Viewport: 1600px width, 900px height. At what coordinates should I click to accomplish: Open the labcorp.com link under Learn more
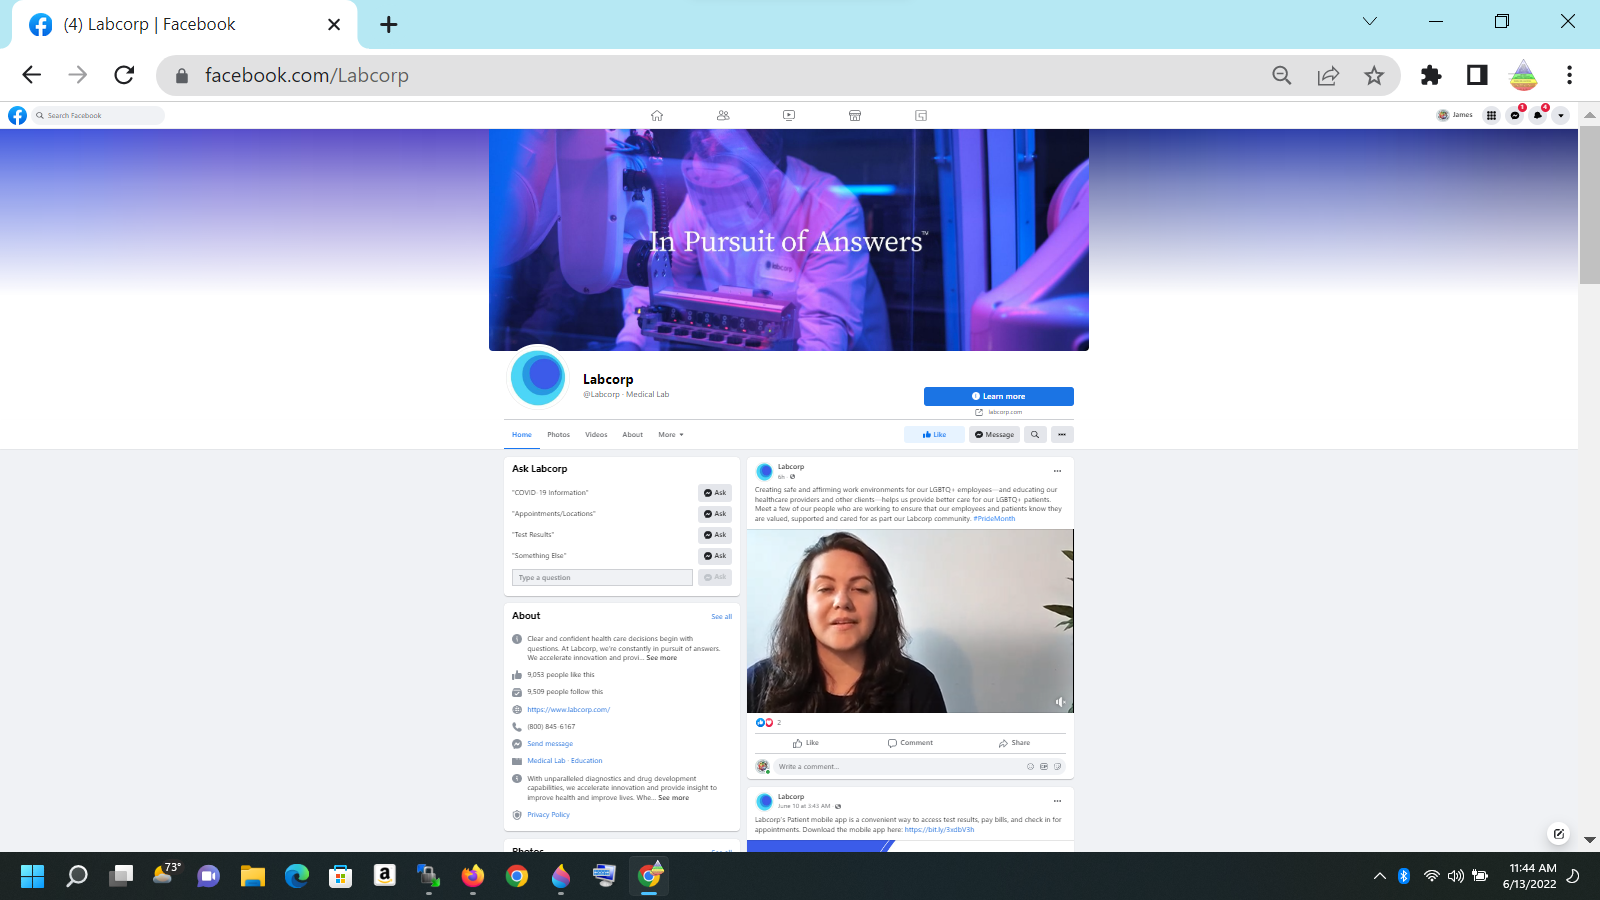click(x=1004, y=412)
